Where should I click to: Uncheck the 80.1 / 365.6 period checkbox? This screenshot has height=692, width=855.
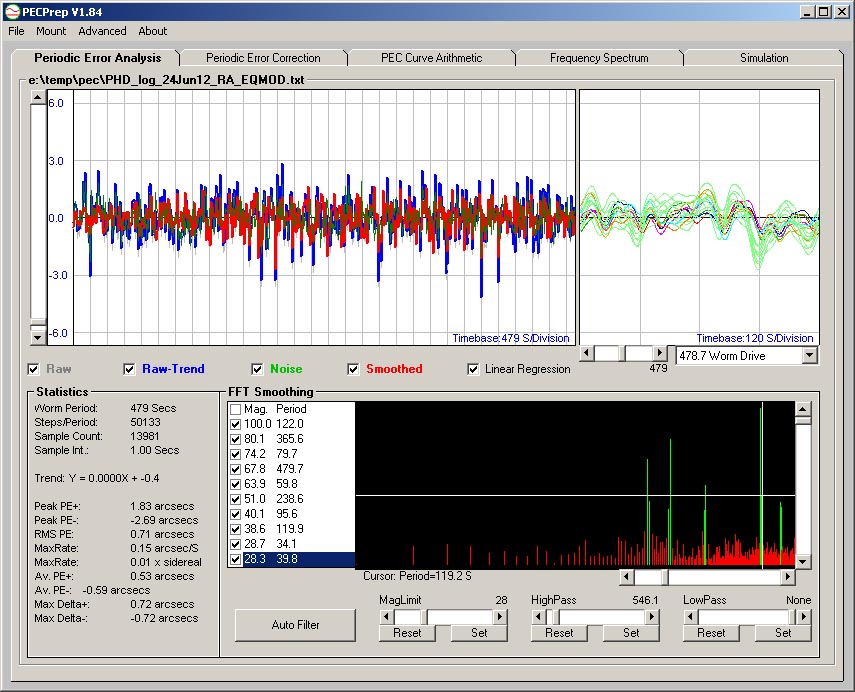click(x=236, y=439)
